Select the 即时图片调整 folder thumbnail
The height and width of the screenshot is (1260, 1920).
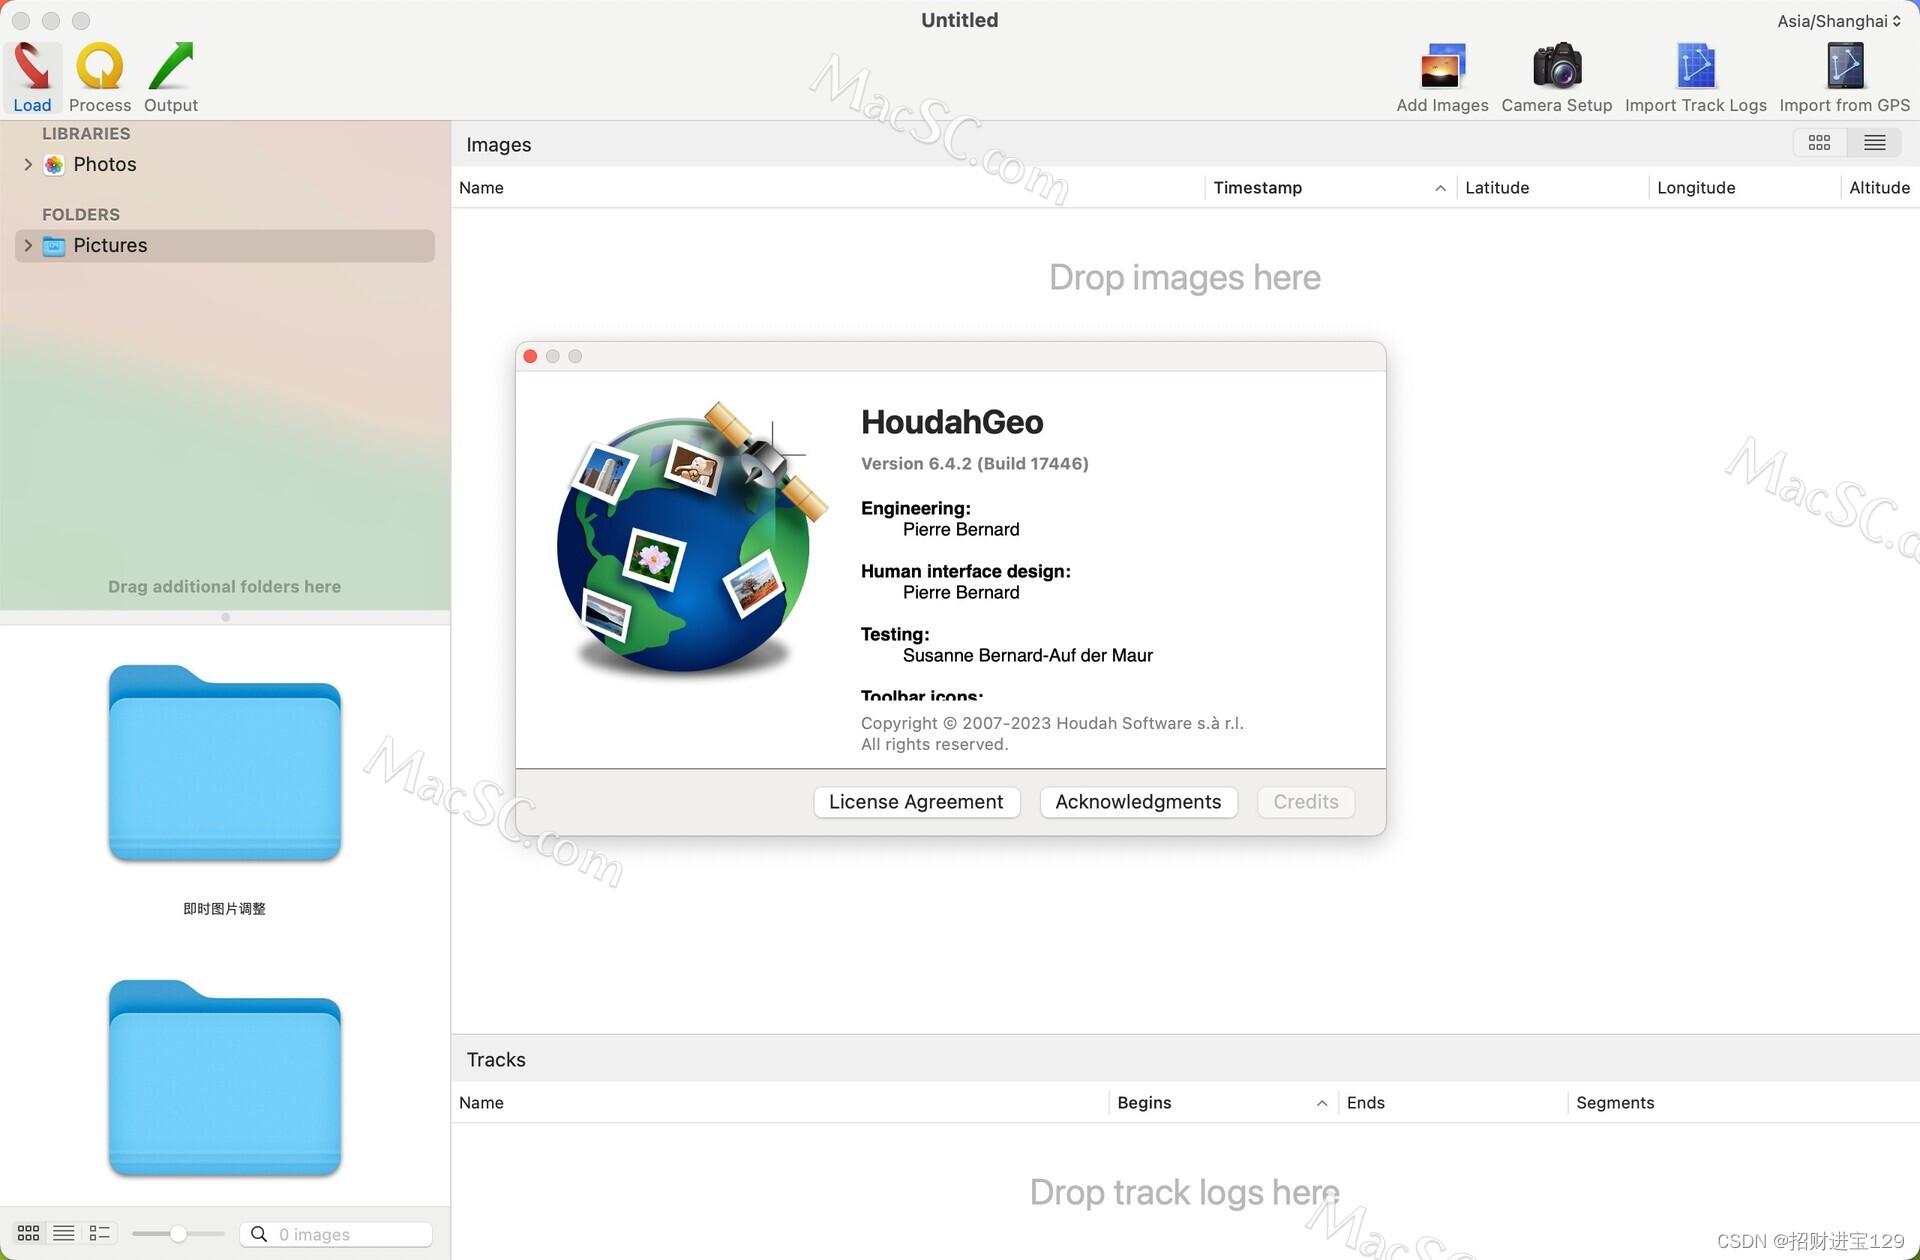pos(225,762)
